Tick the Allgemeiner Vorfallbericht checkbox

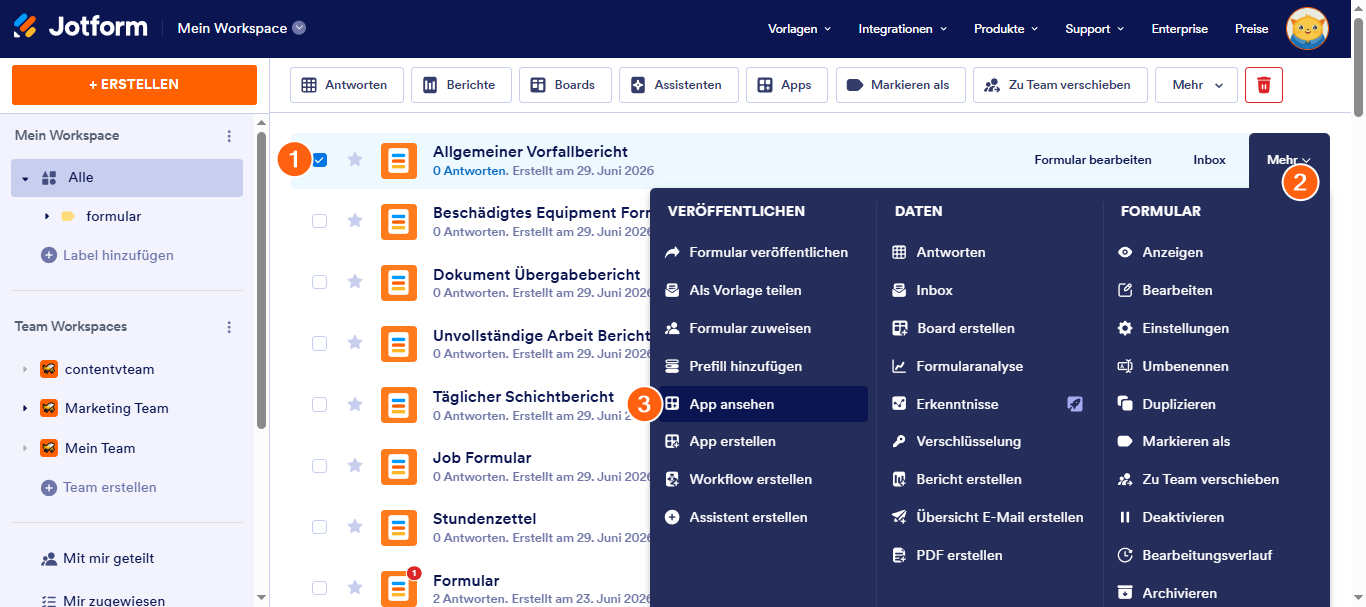320,160
